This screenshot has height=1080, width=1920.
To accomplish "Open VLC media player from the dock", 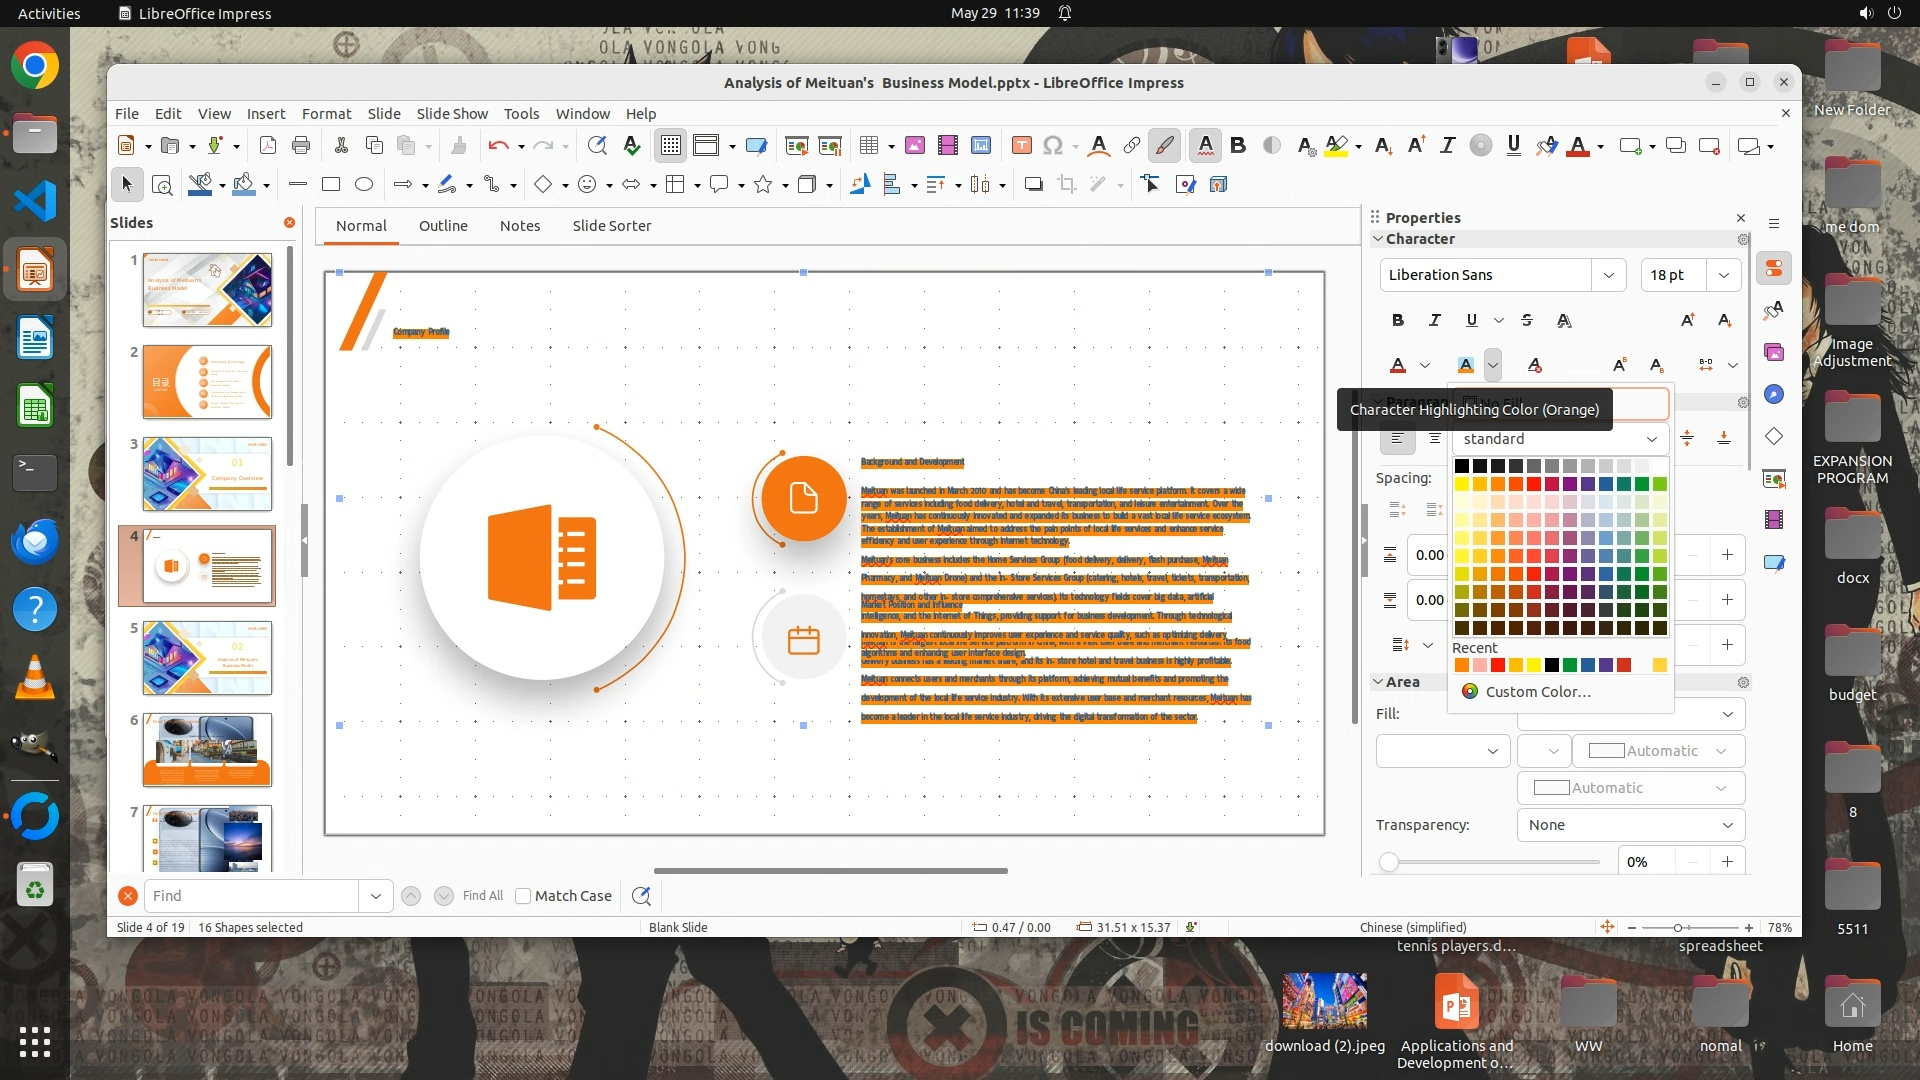I will (35, 678).
